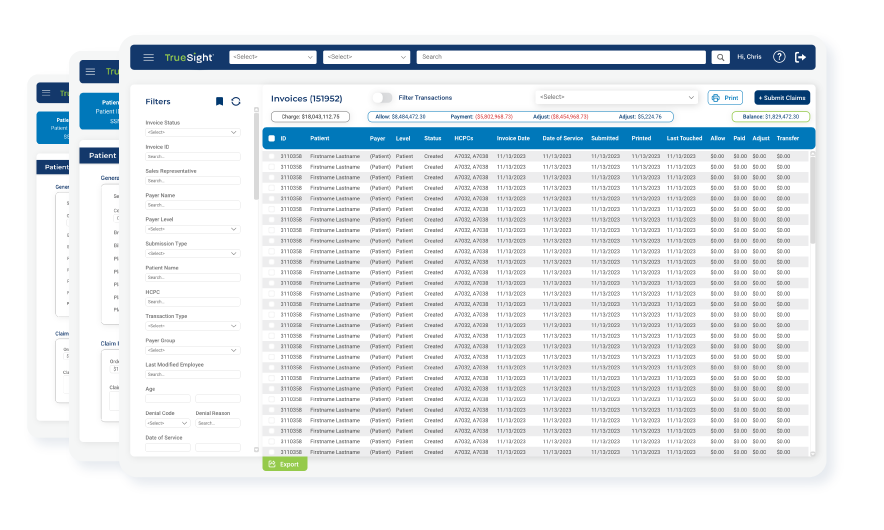This screenshot has width=884, height=530.
Task: Open the first Select dropdown in top bar
Action: pos(273,57)
